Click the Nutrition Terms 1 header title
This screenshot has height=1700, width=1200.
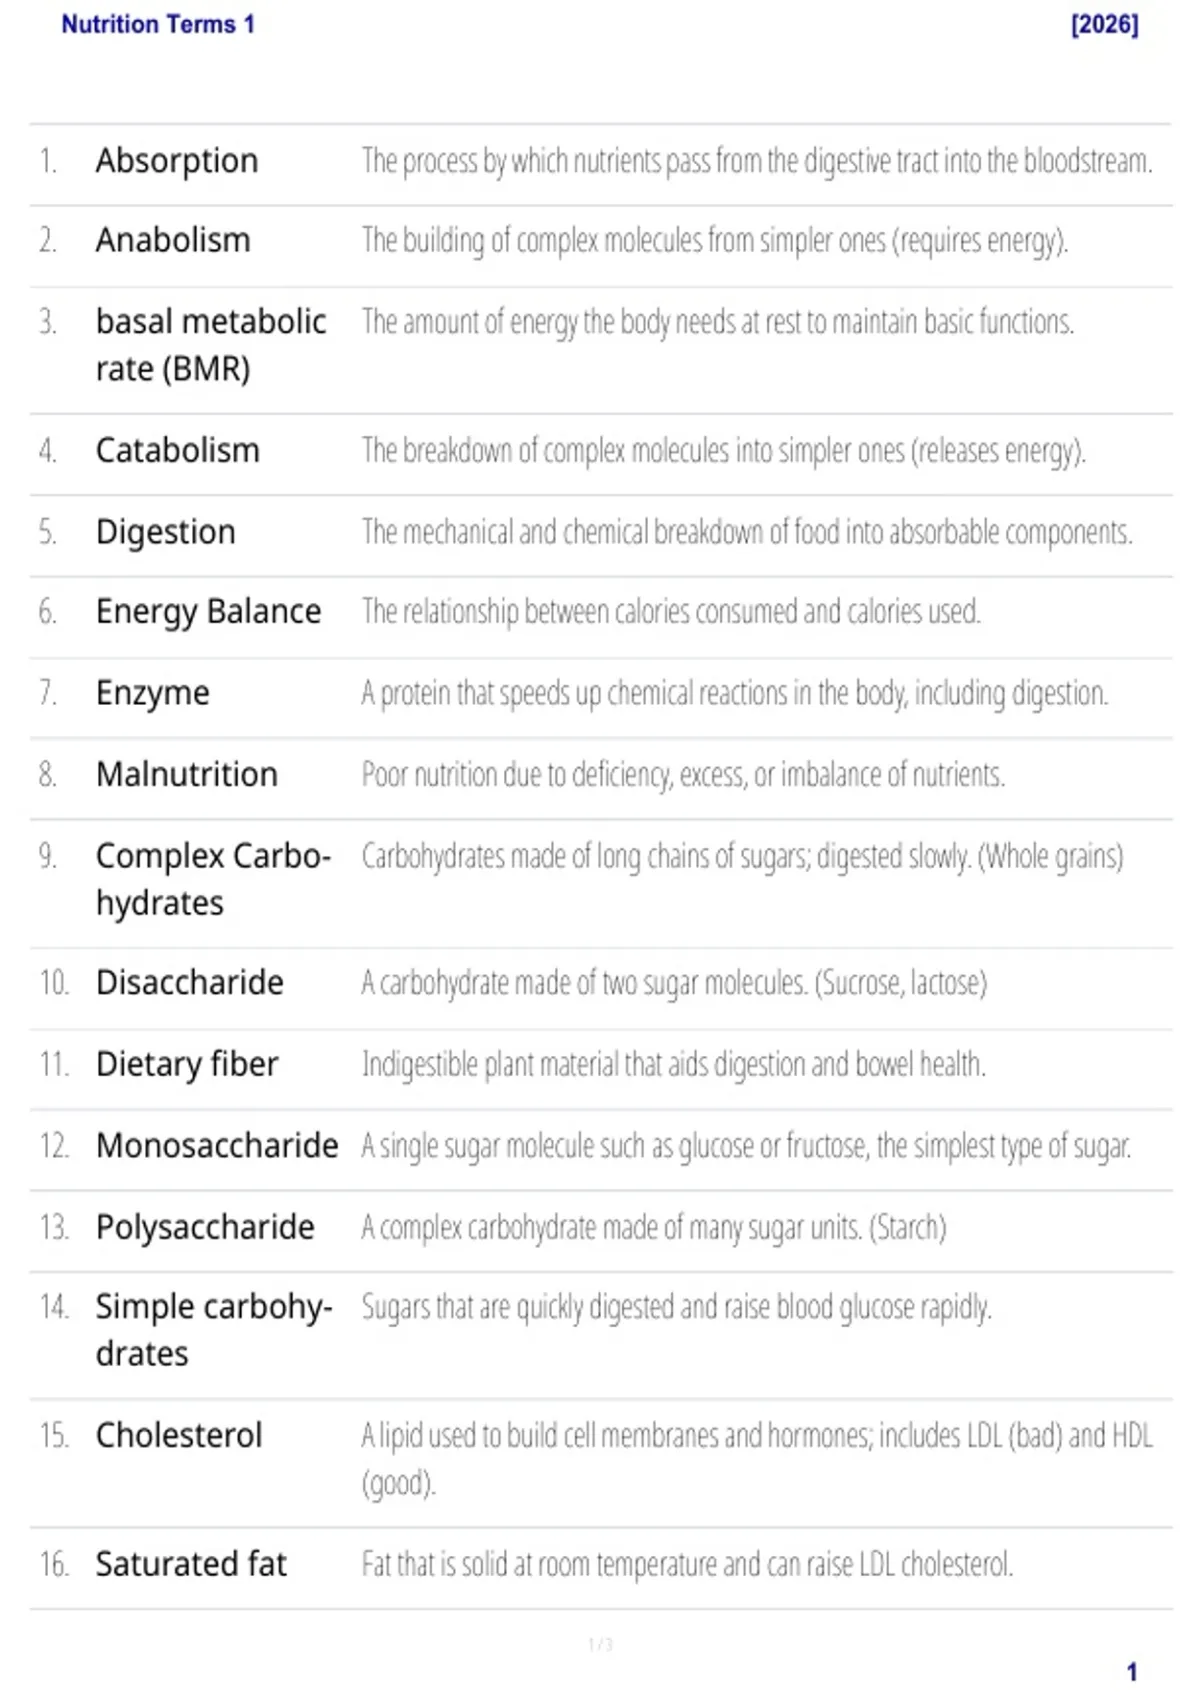tap(158, 24)
